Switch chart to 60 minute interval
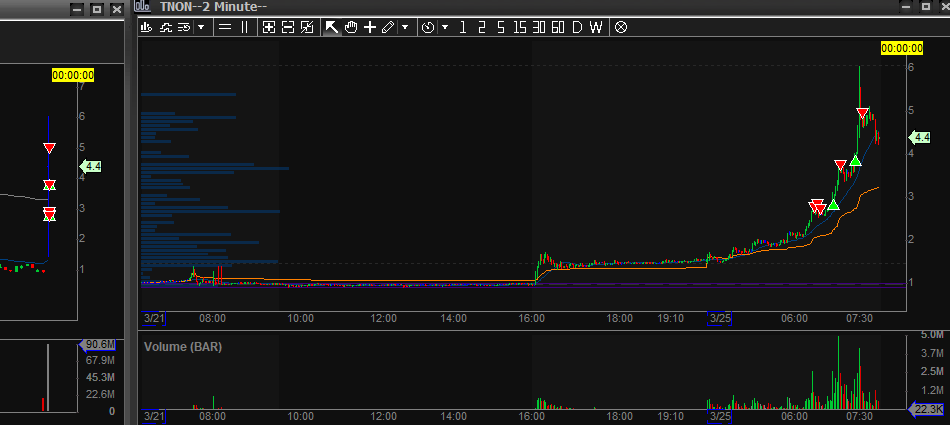The image size is (950, 425). pyautogui.click(x=558, y=27)
